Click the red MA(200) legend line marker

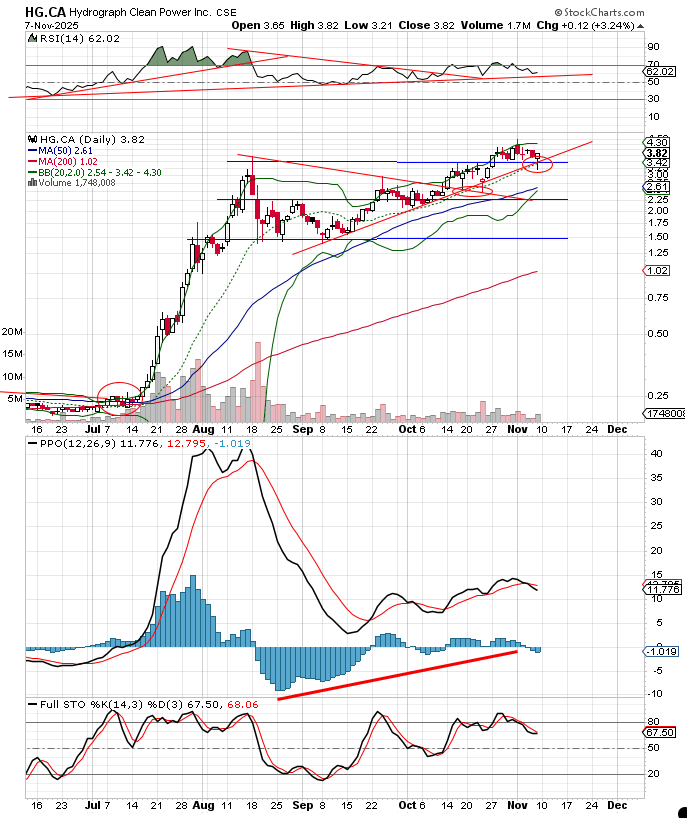click(32, 162)
